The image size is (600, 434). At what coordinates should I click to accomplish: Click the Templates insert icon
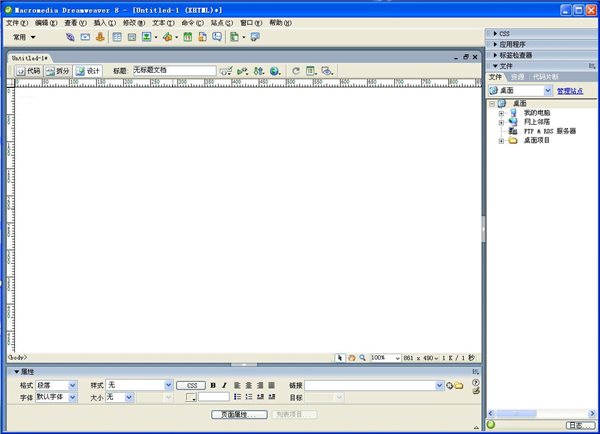coord(234,37)
